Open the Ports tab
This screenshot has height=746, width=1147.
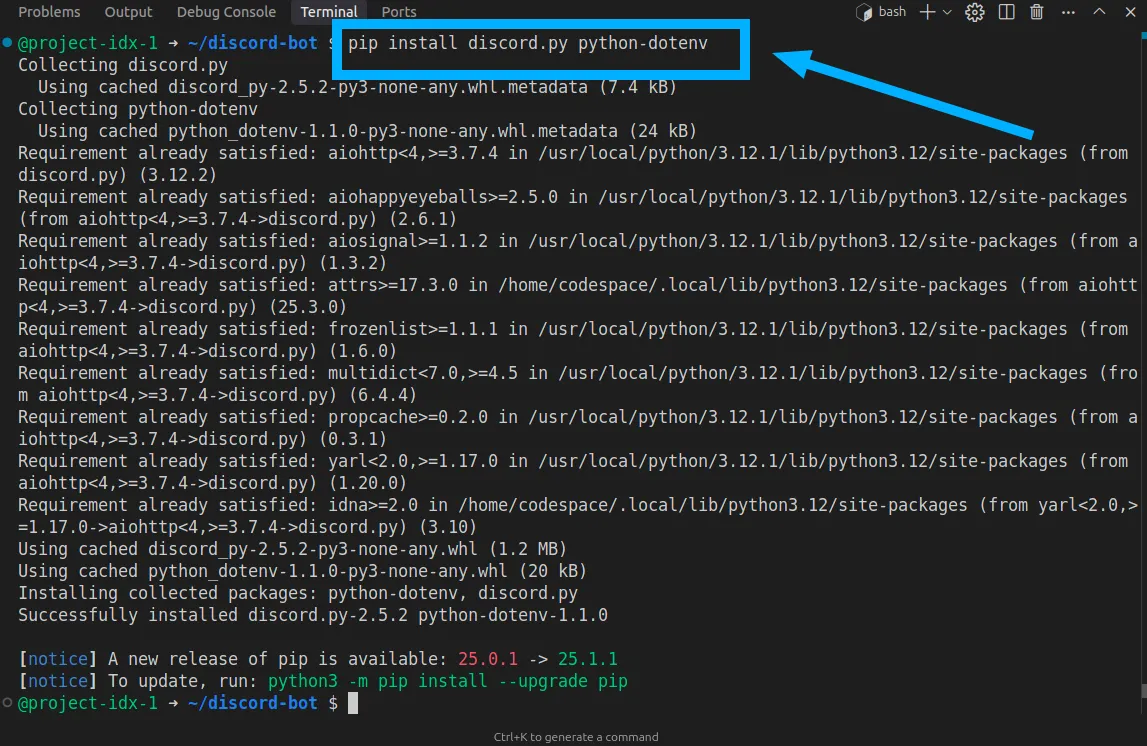click(x=399, y=12)
